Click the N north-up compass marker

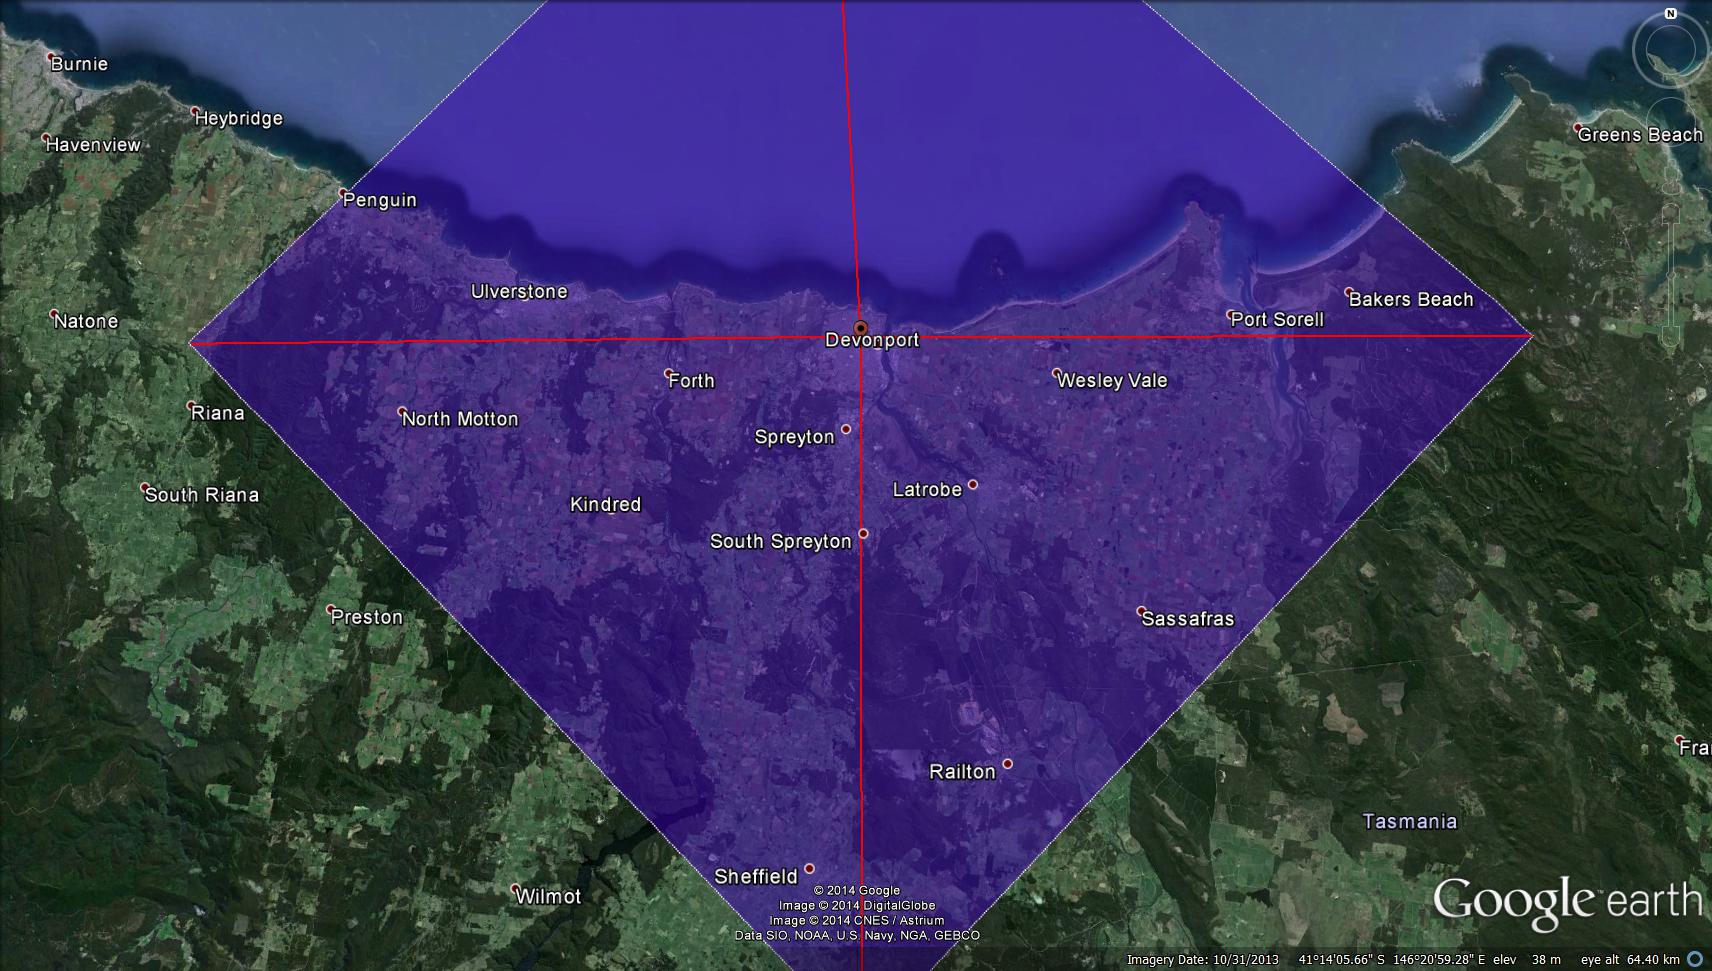click(1670, 14)
